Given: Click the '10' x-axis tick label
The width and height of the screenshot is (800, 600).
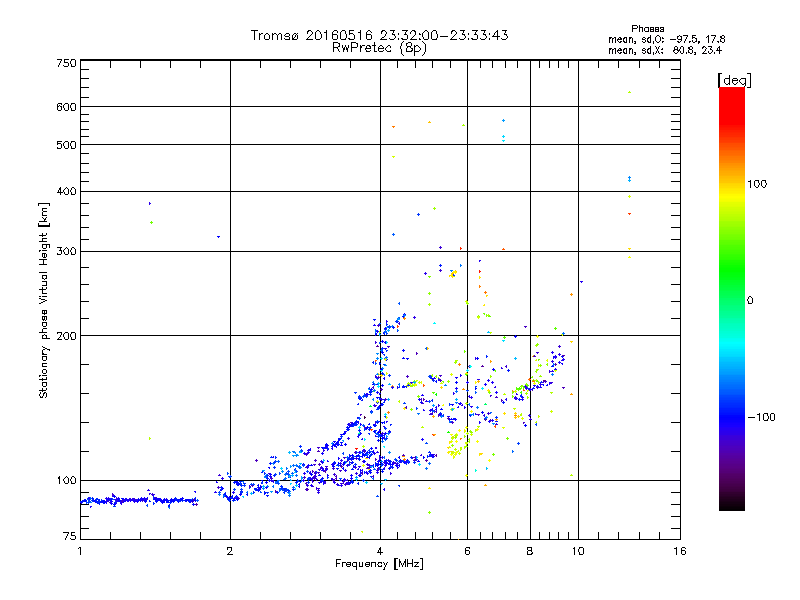Looking at the screenshot, I should 578,551.
